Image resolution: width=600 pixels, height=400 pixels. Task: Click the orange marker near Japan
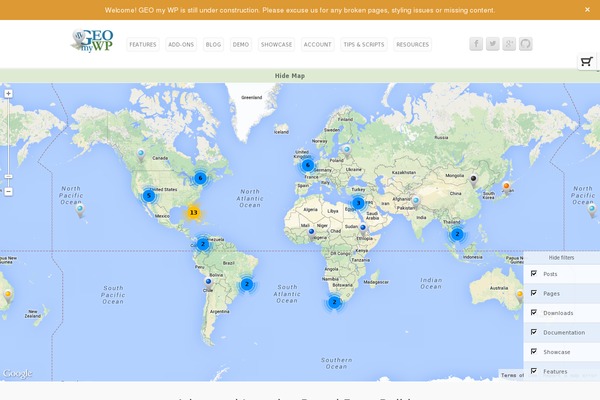coord(507,187)
